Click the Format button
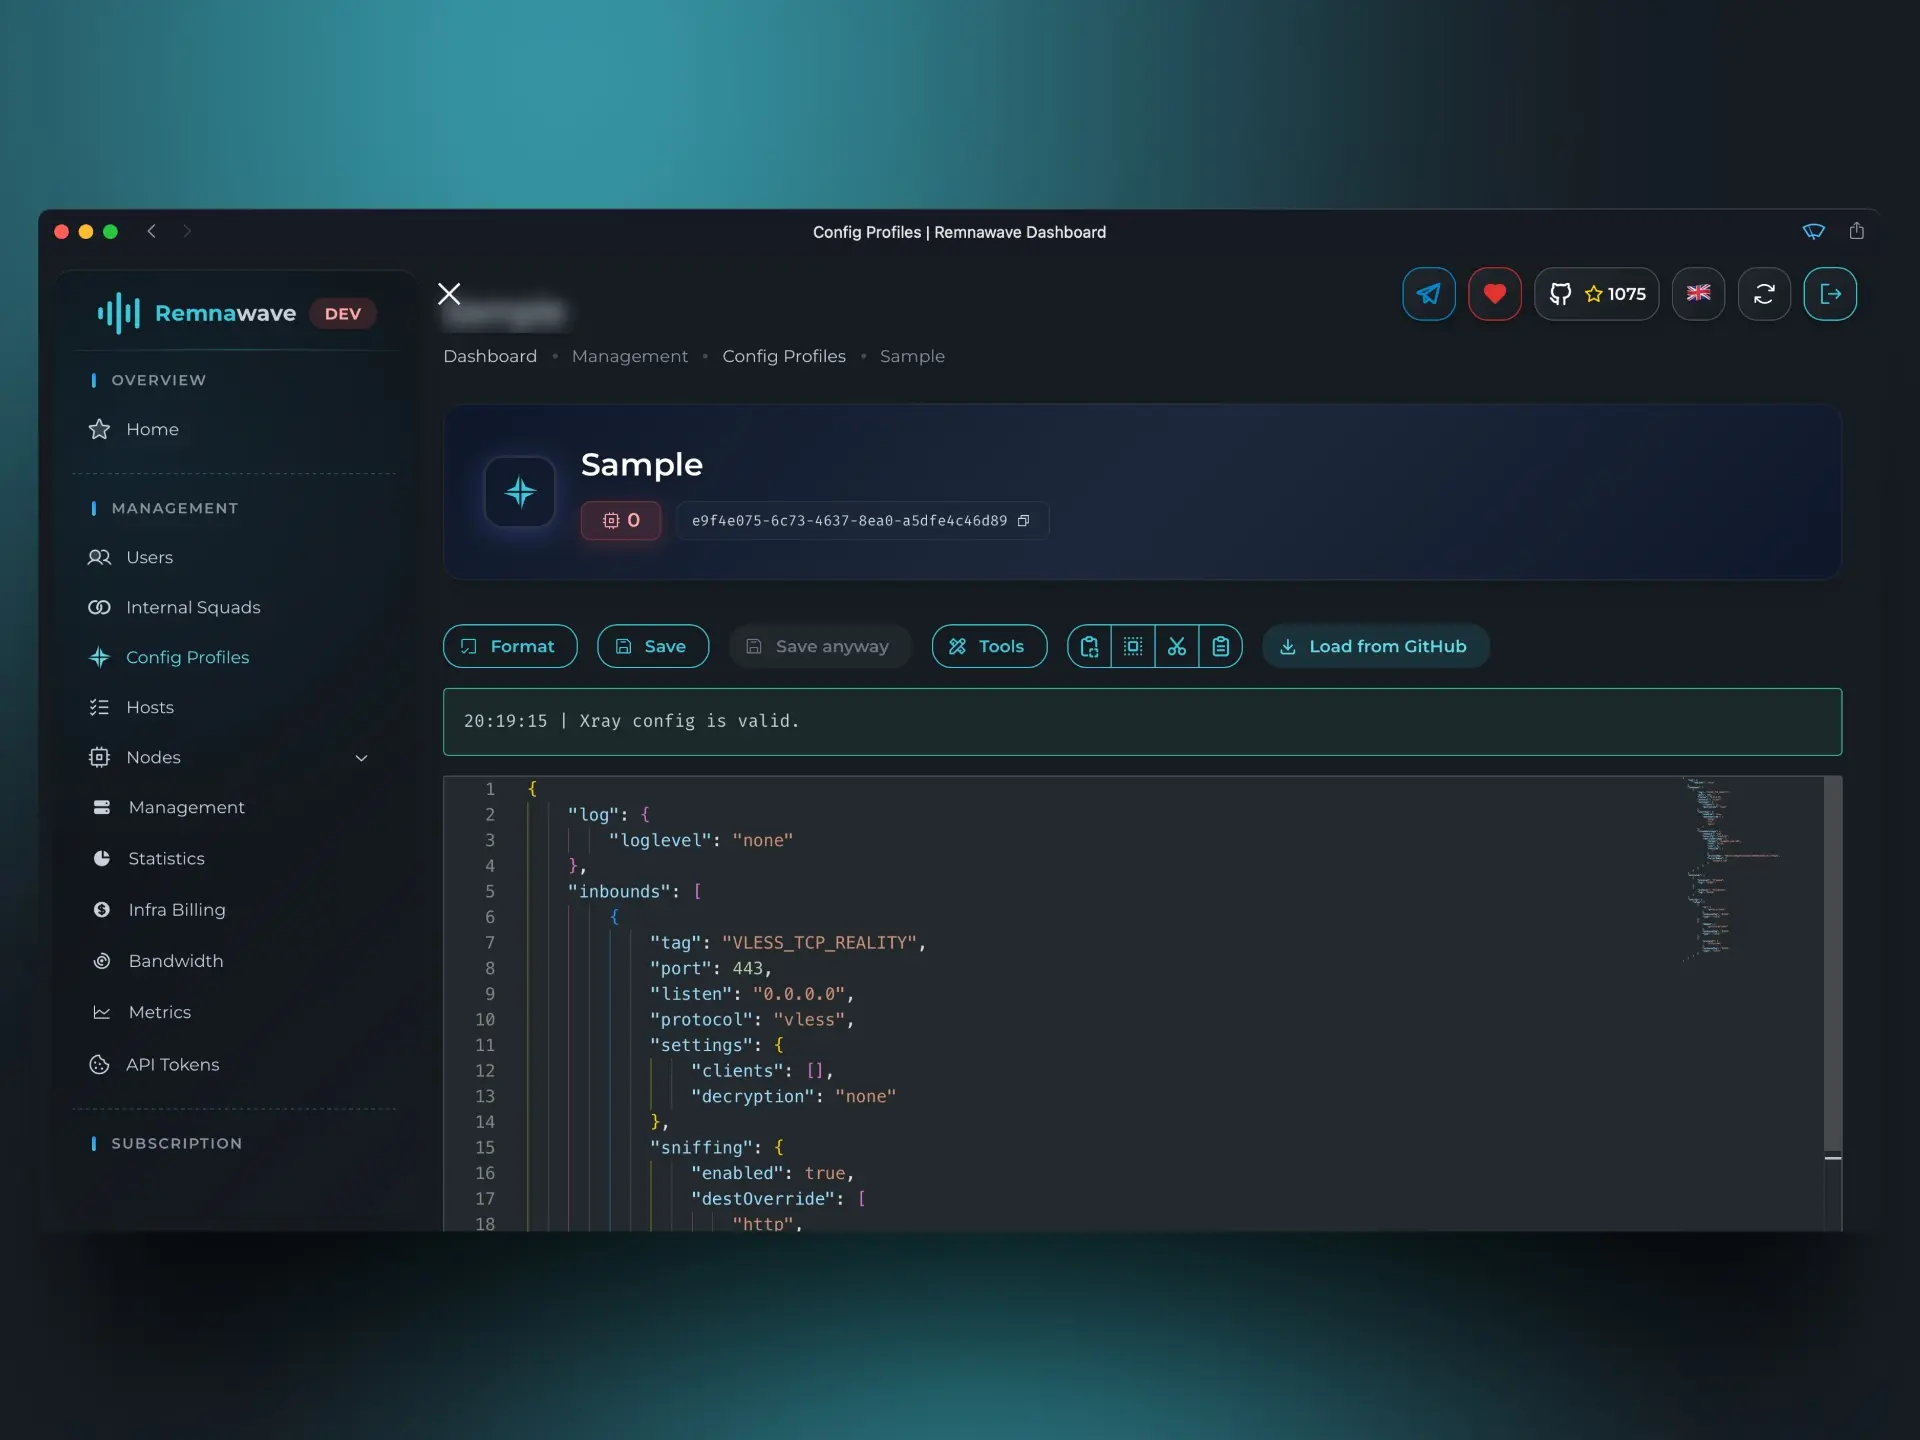Viewport: 1920px width, 1440px height. click(x=509, y=646)
